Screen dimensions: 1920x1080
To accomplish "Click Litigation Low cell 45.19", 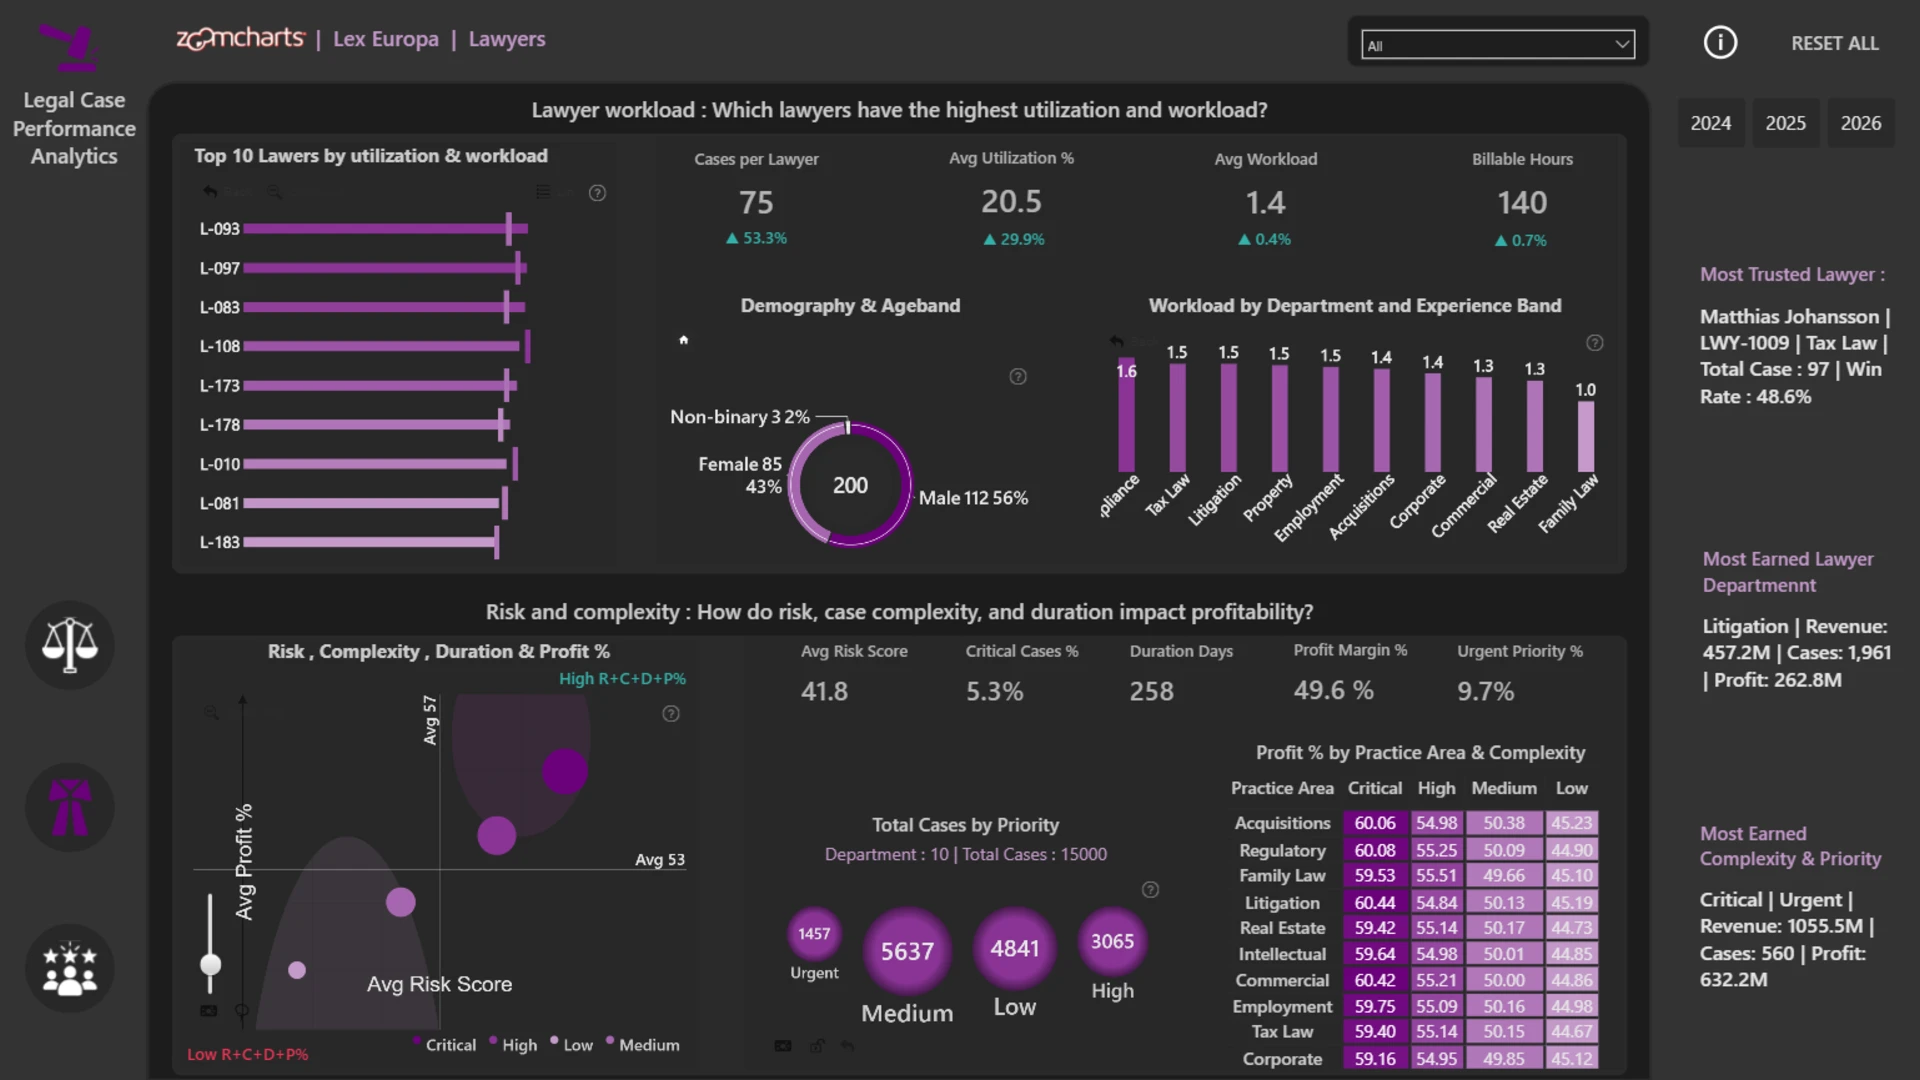I will (x=1571, y=902).
